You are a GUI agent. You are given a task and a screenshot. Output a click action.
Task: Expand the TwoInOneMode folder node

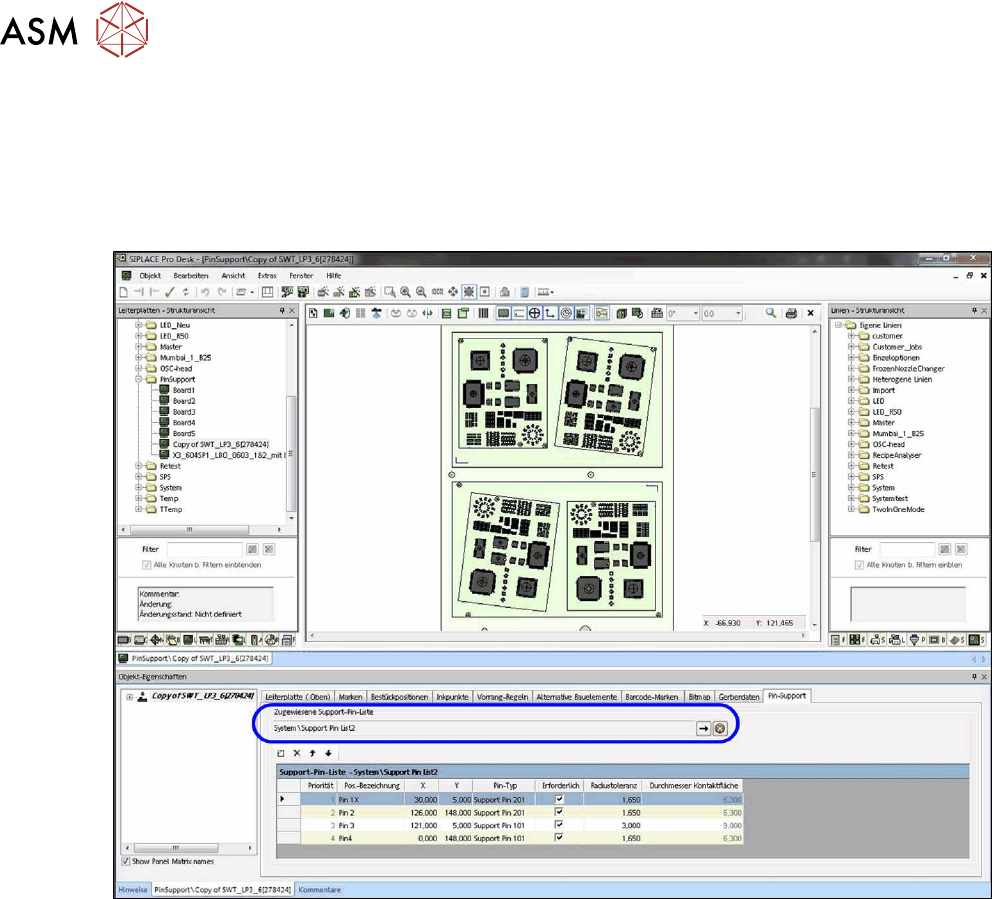pos(852,509)
